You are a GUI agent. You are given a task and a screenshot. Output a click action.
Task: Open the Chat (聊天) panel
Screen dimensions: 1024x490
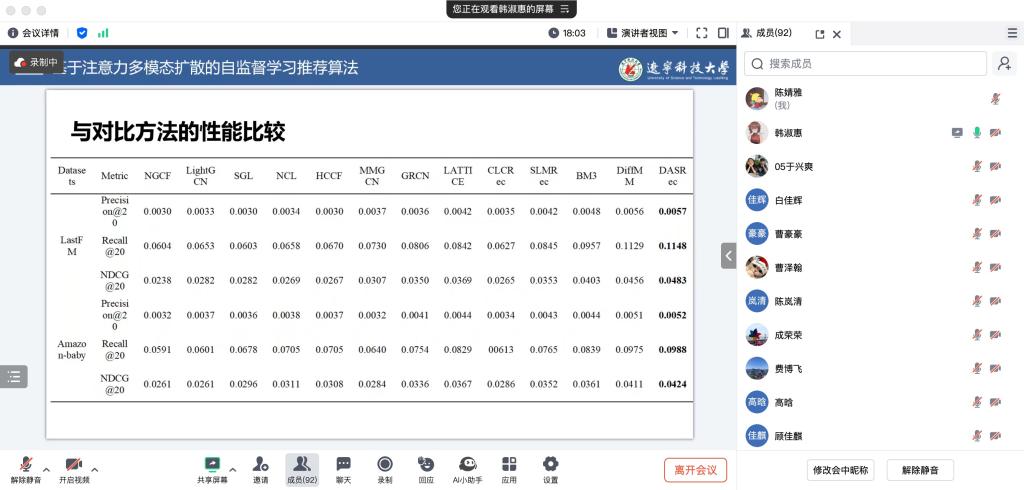click(x=343, y=469)
